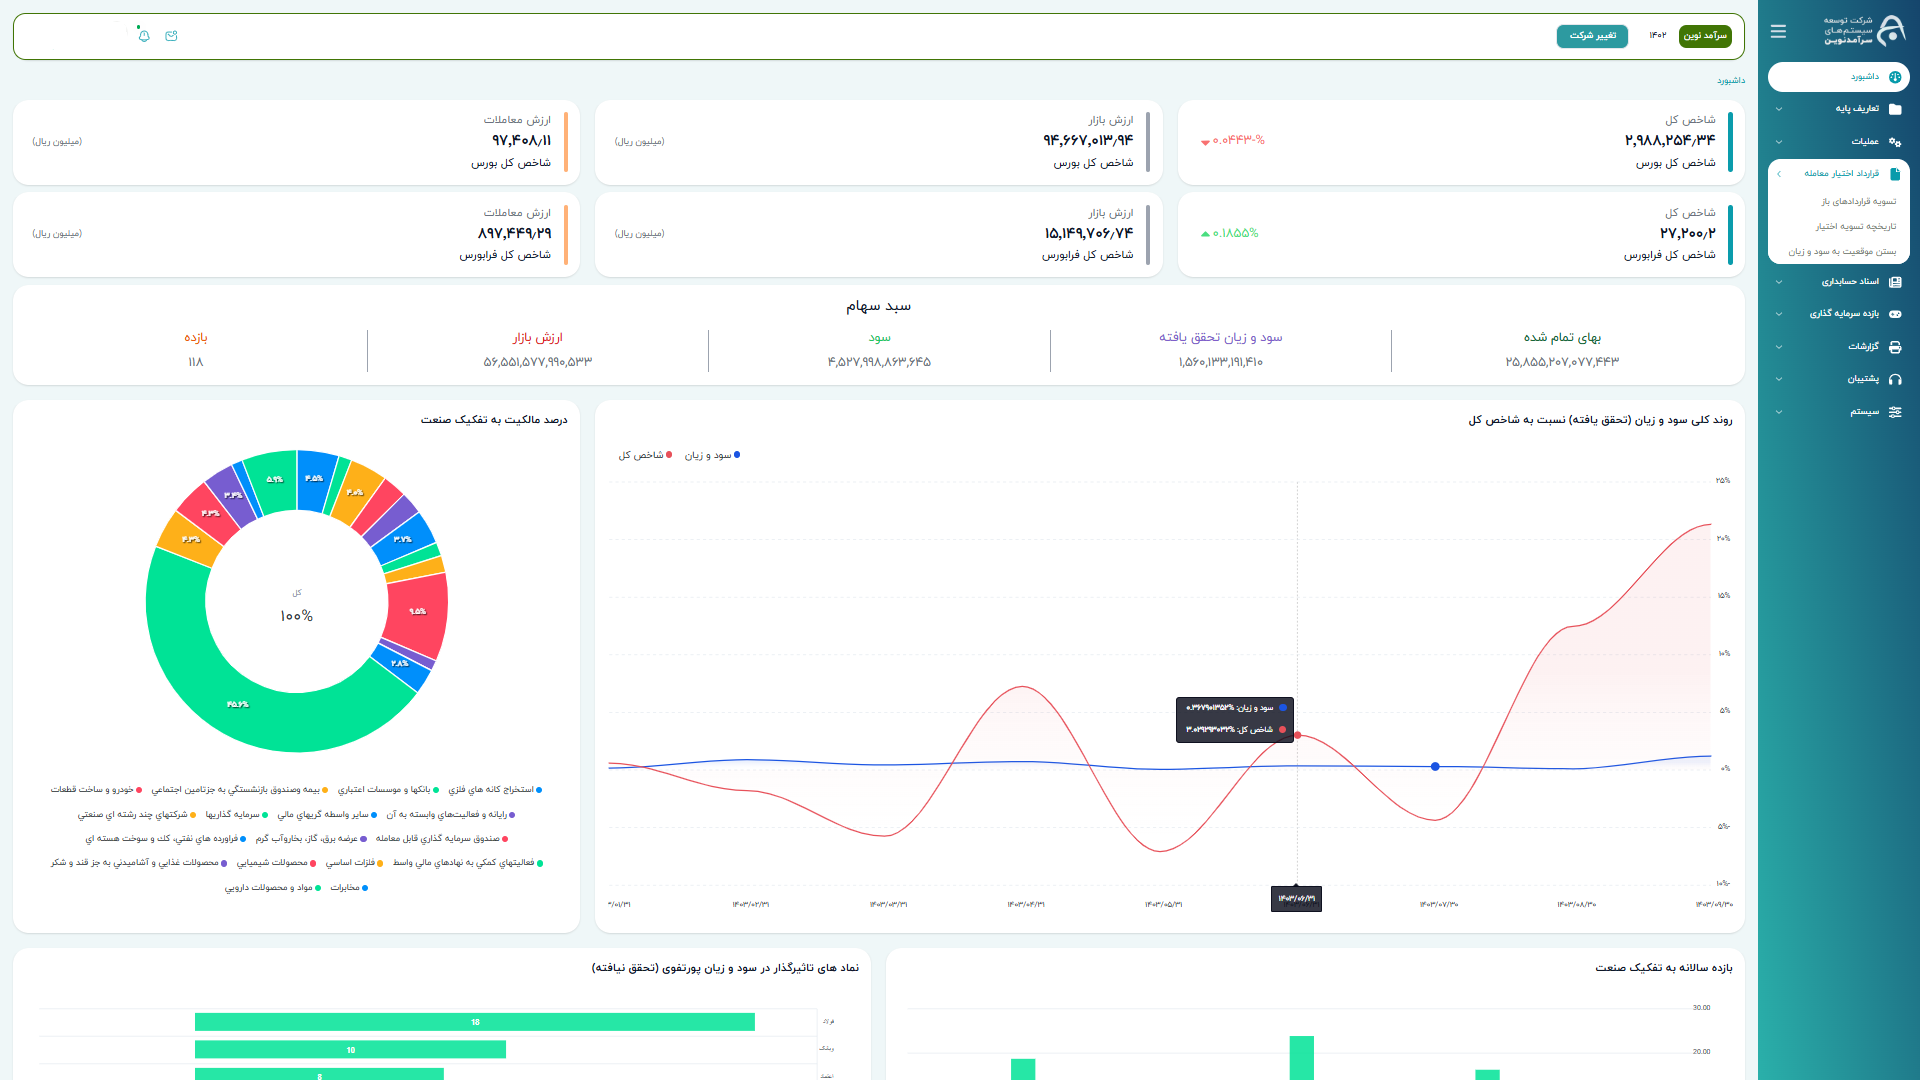Toggle the hamburger sidebar menu
This screenshot has width=1920, height=1080.
(1778, 32)
